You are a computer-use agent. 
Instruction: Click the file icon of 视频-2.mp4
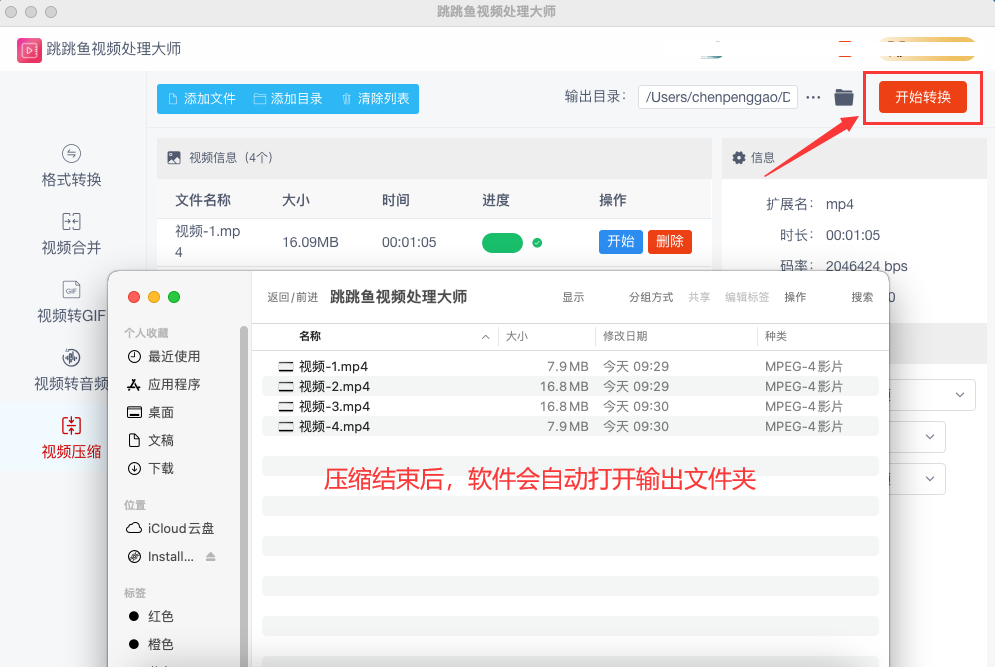[286, 386]
